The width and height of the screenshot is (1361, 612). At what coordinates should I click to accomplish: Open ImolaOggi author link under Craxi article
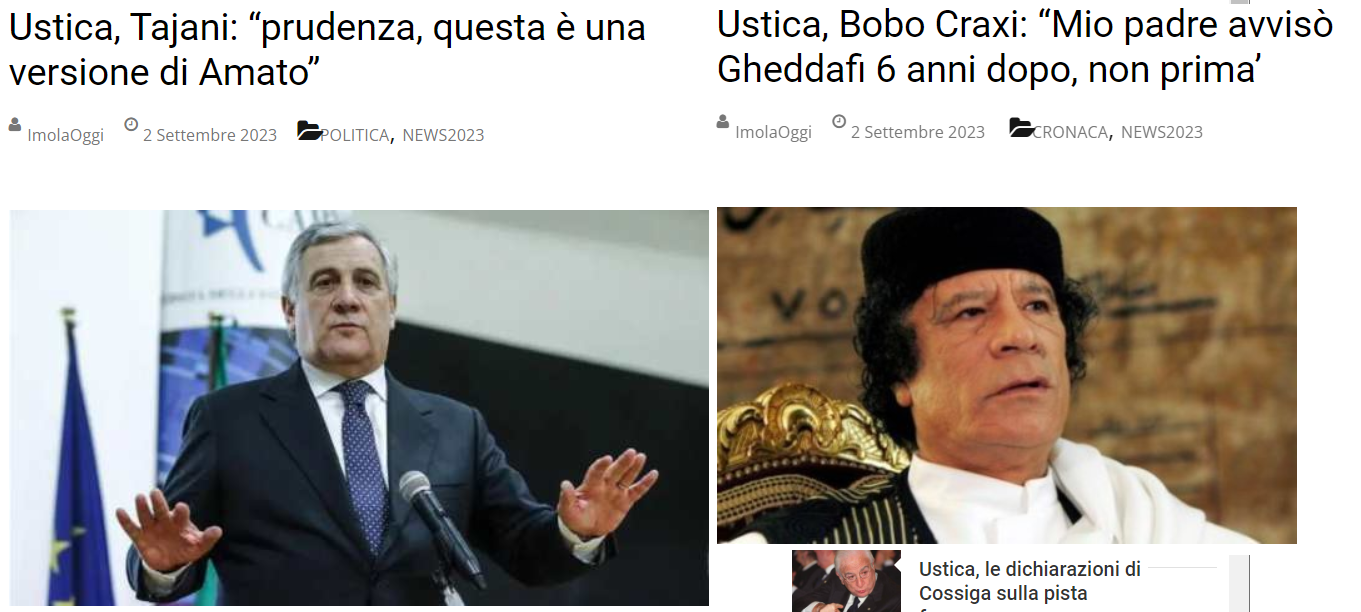click(x=773, y=132)
